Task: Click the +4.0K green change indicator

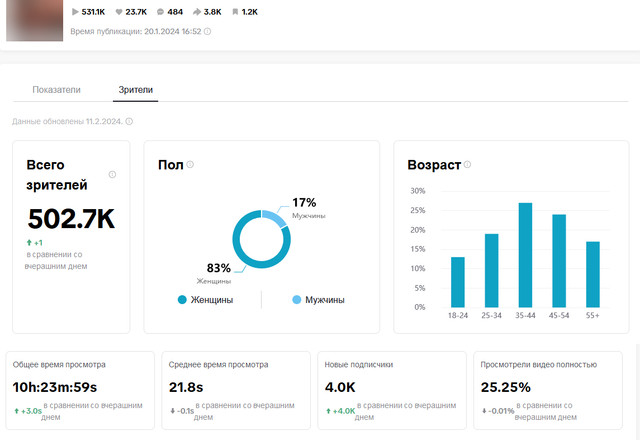Action: coord(341,411)
